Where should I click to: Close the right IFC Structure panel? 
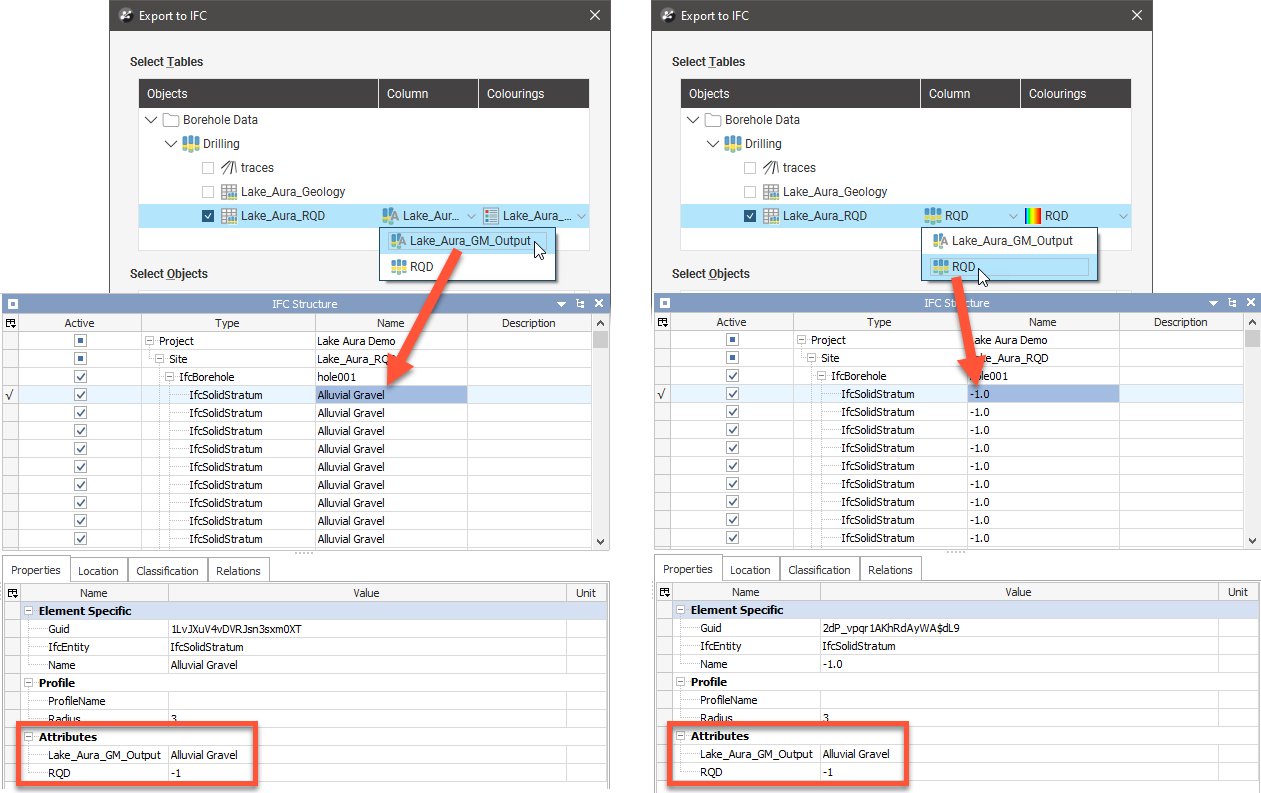click(1250, 303)
